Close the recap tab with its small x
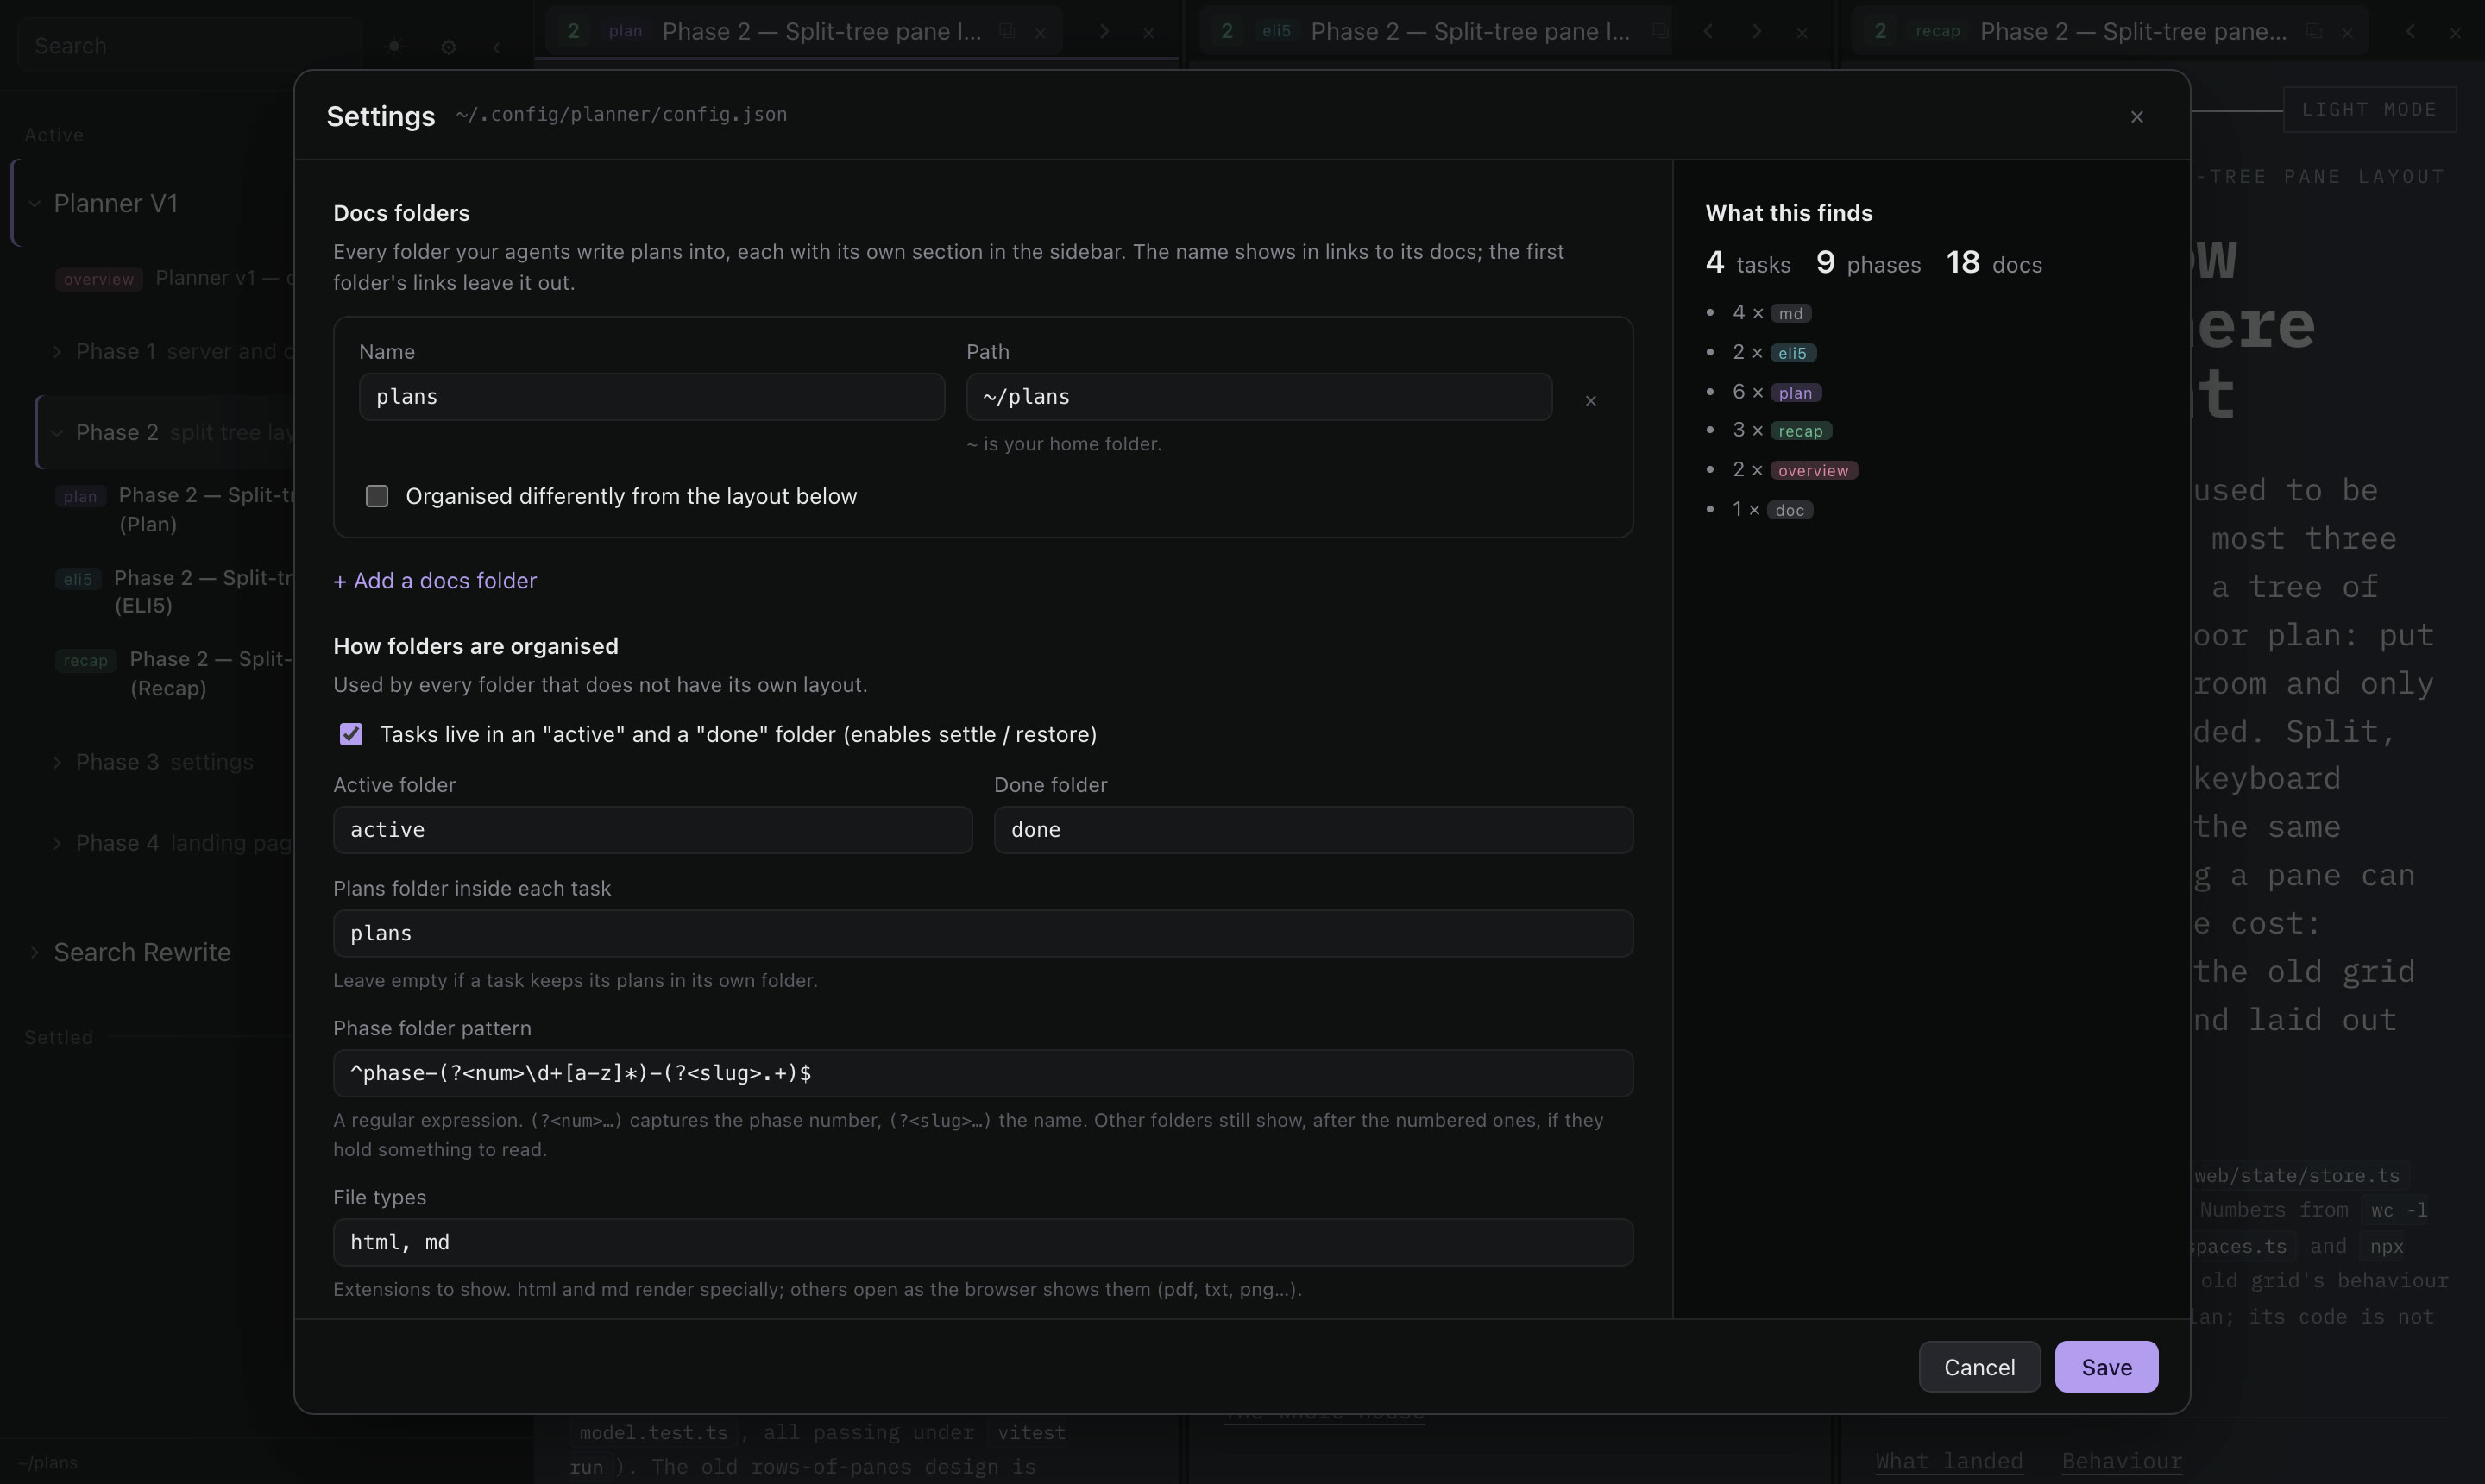Screen dimensions: 2485x1484 pyautogui.click(x=2346, y=32)
